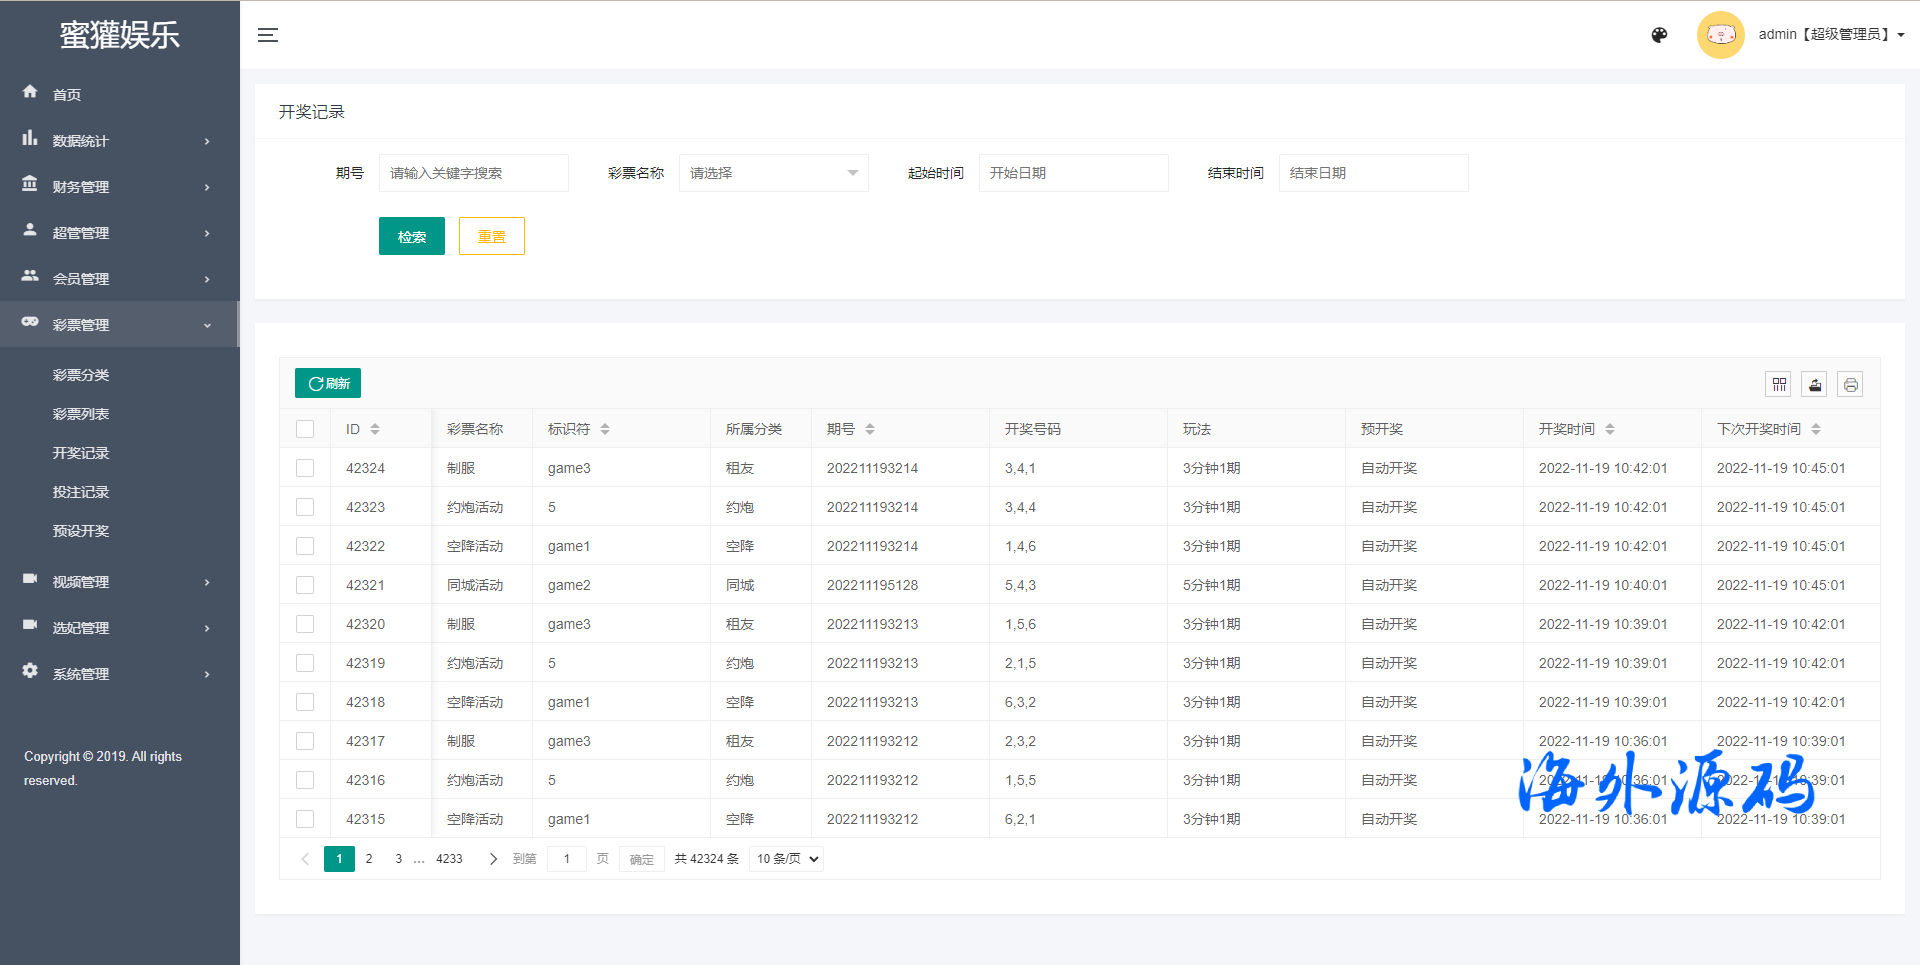
Task: Click the export table icon
Action: (1814, 384)
